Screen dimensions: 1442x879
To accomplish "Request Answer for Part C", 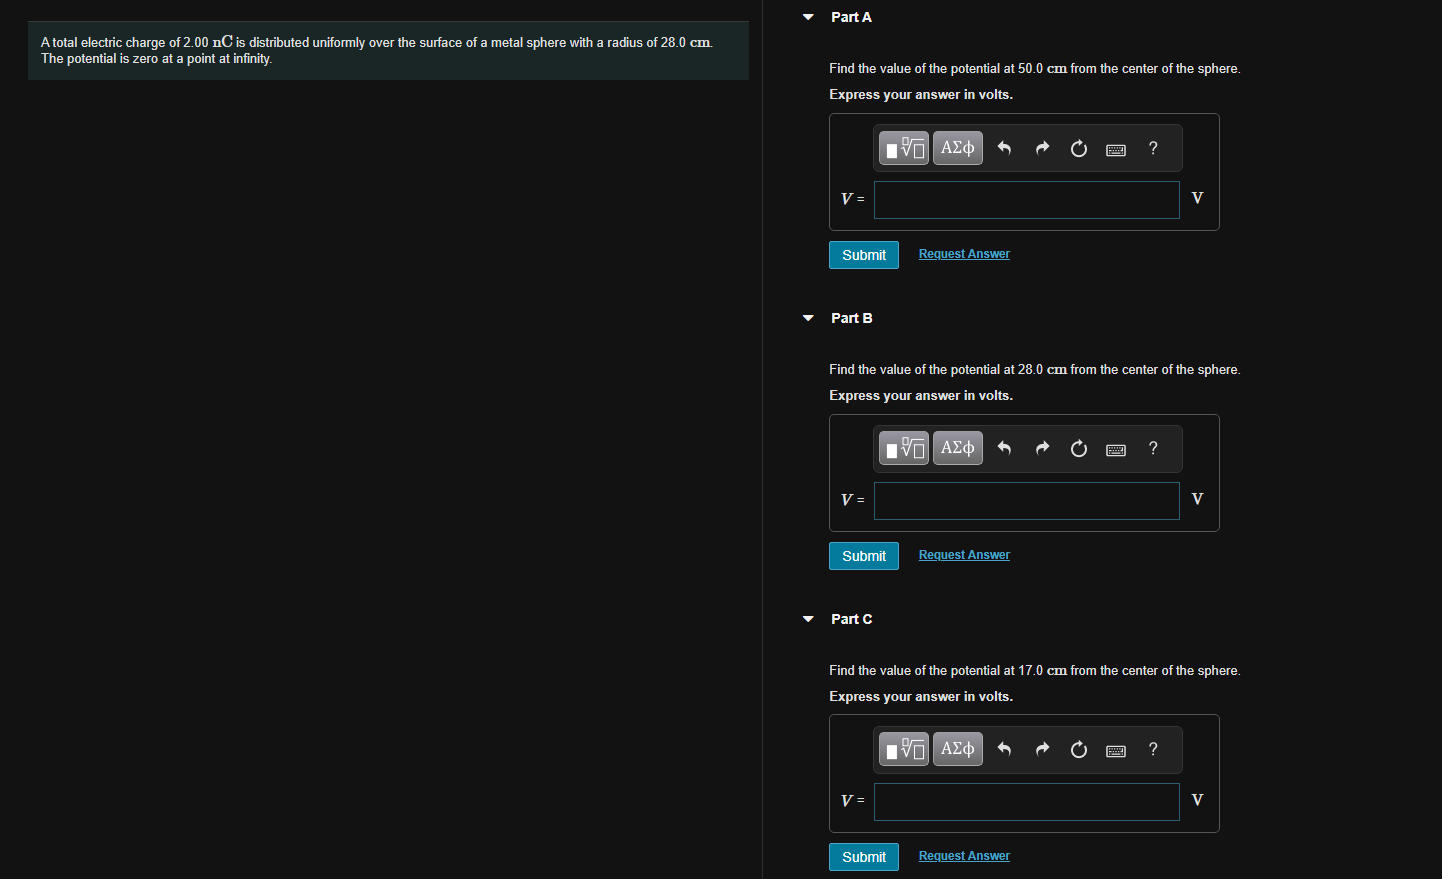I will pyautogui.click(x=964, y=856).
